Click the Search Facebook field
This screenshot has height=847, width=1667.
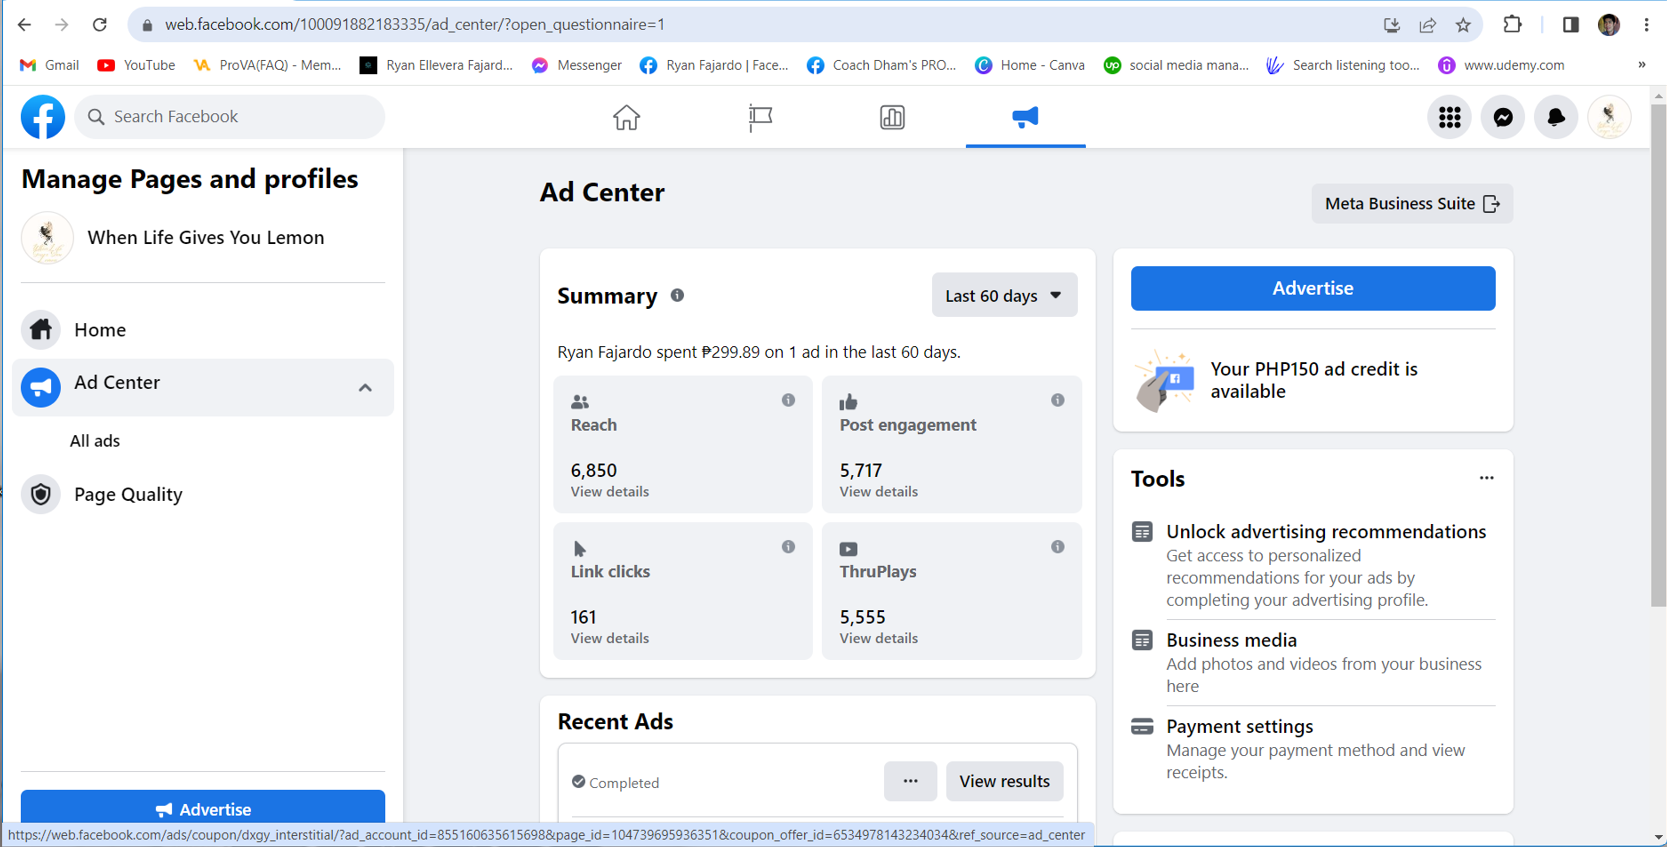230,117
